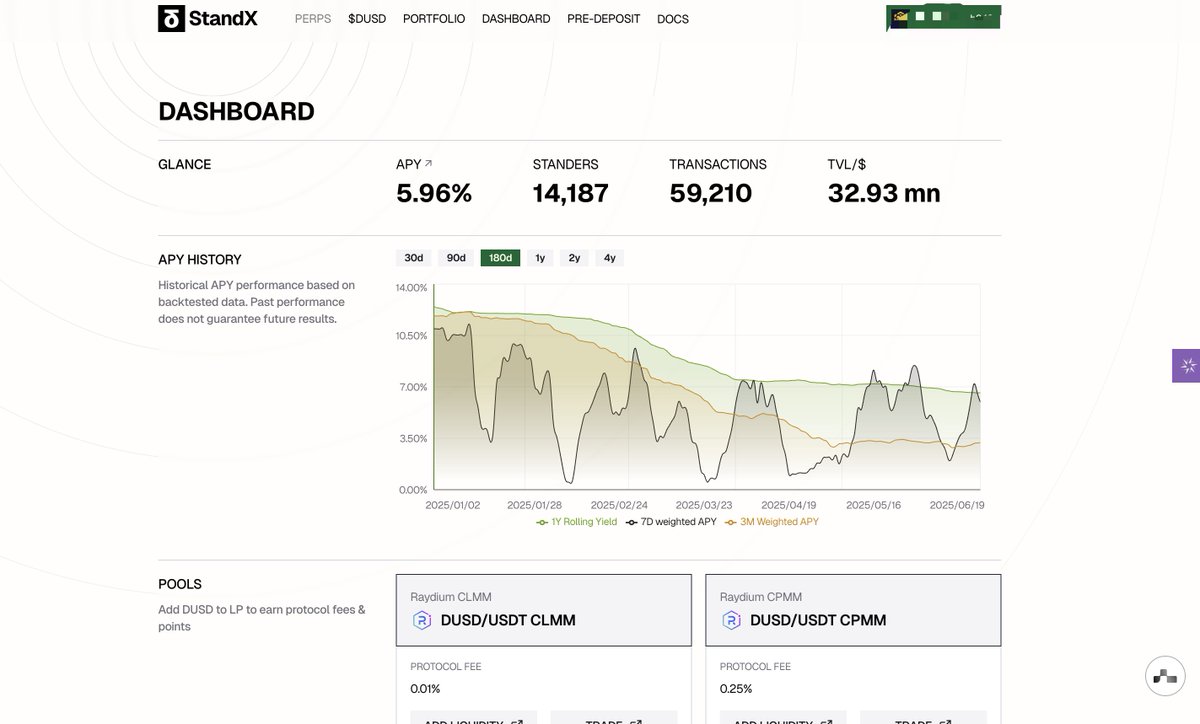Click the StandX logo icon
The width and height of the screenshot is (1200, 724).
pyautogui.click(x=171, y=18)
